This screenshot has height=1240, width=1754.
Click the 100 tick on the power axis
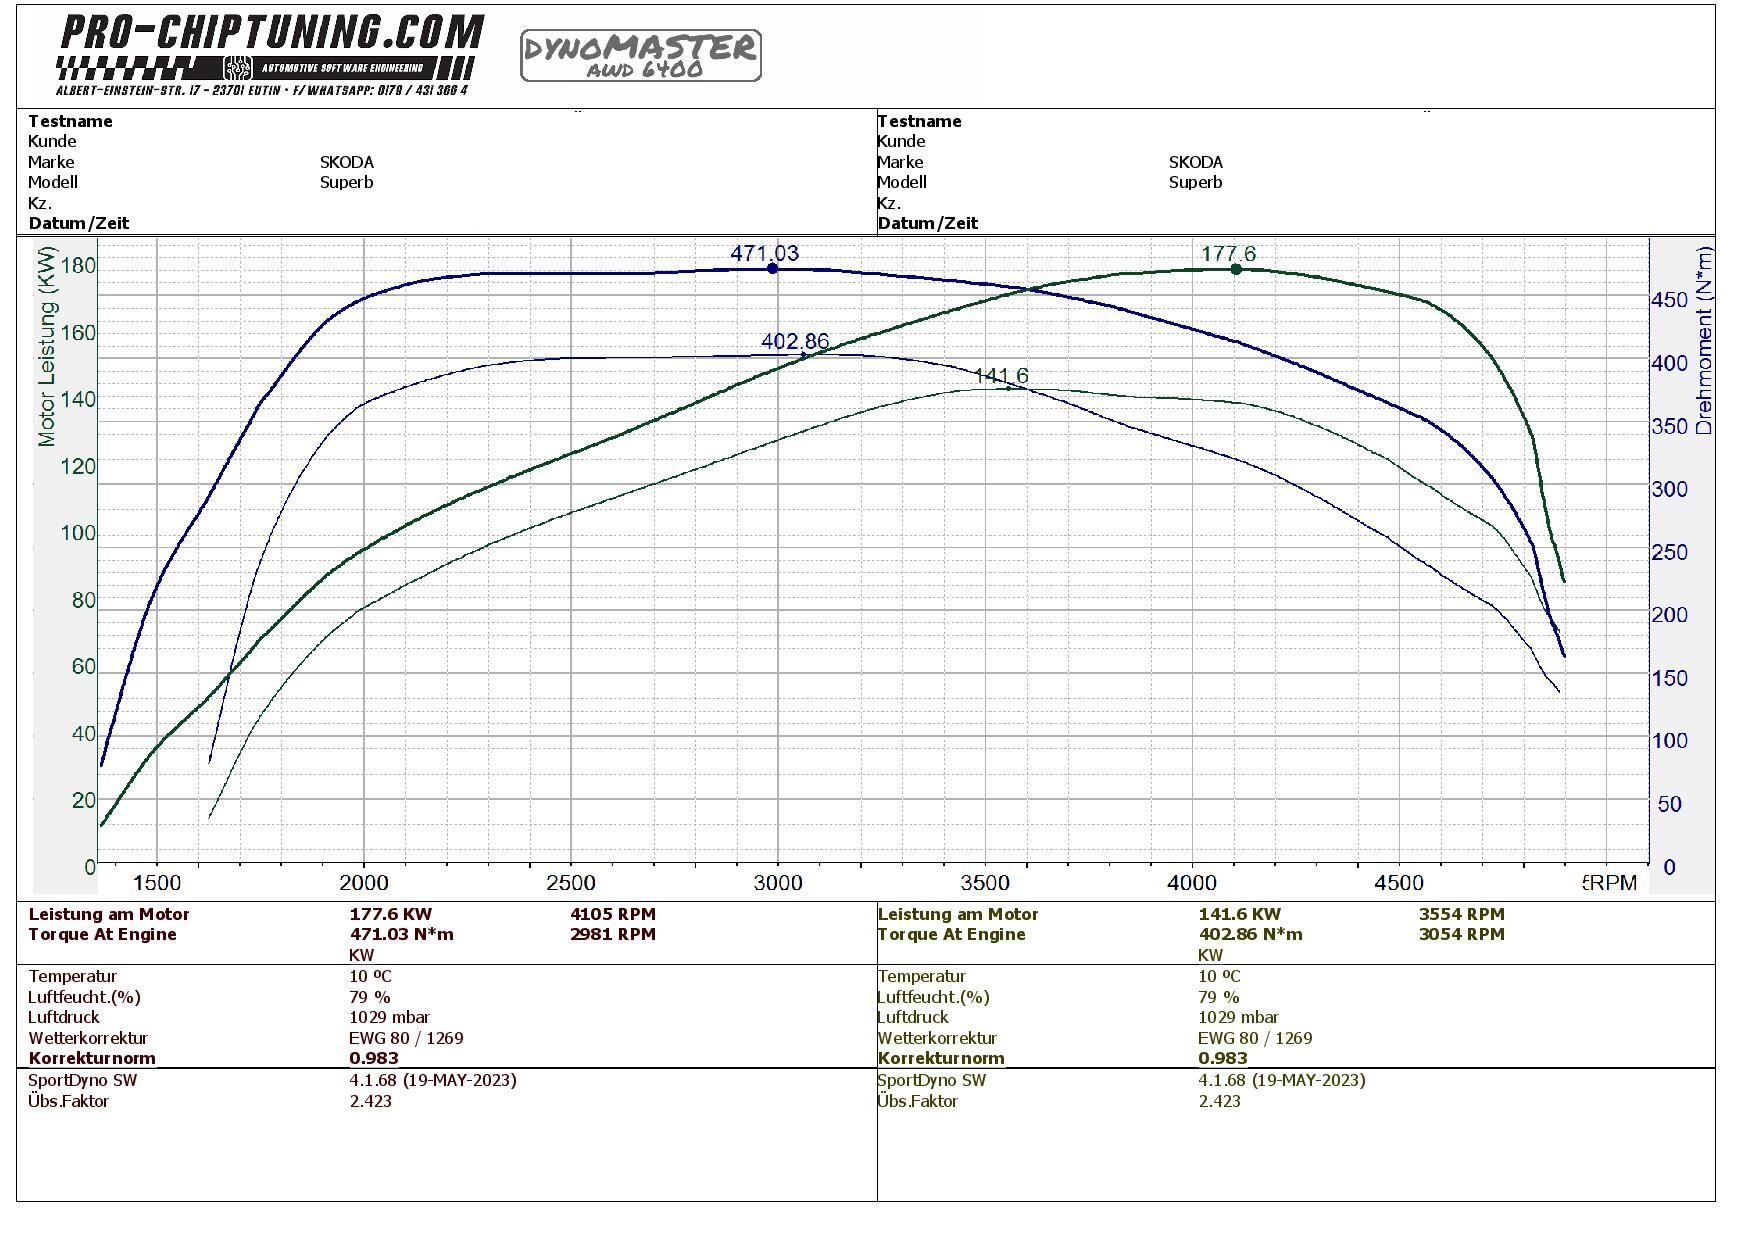tap(78, 533)
